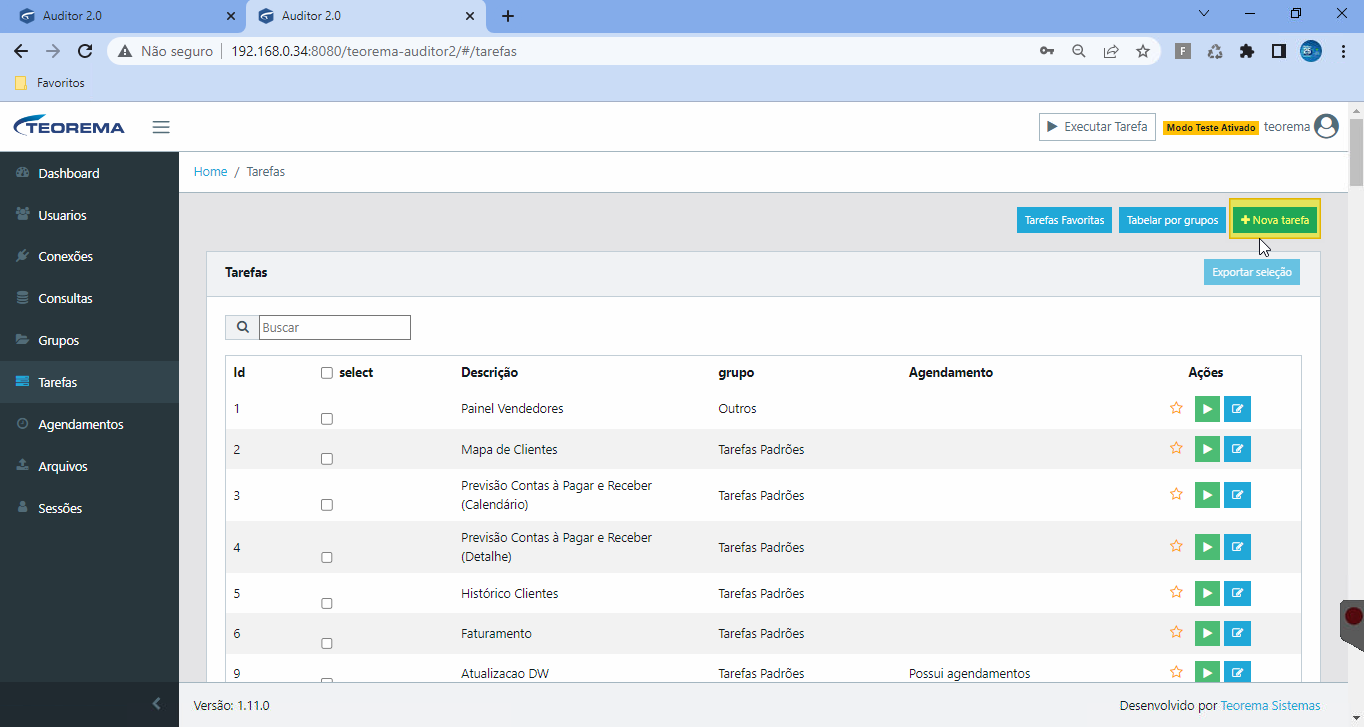Favorite the Histórico Clientes task
Screen dimensions: 1364x727
click(1176, 592)
